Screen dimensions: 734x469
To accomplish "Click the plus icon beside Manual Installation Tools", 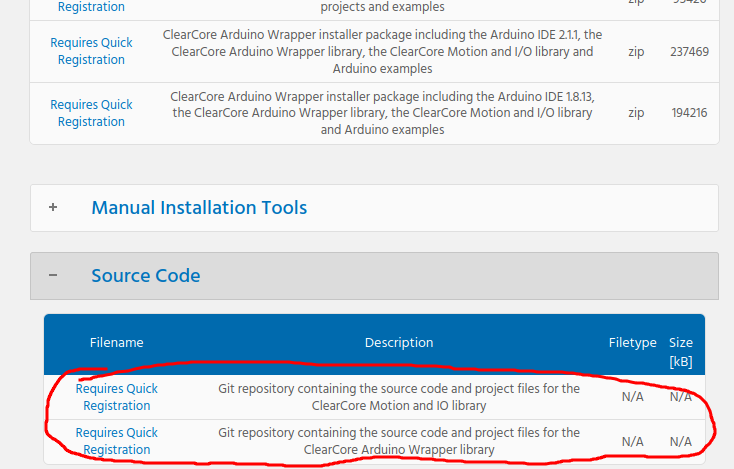I will 53,208.
